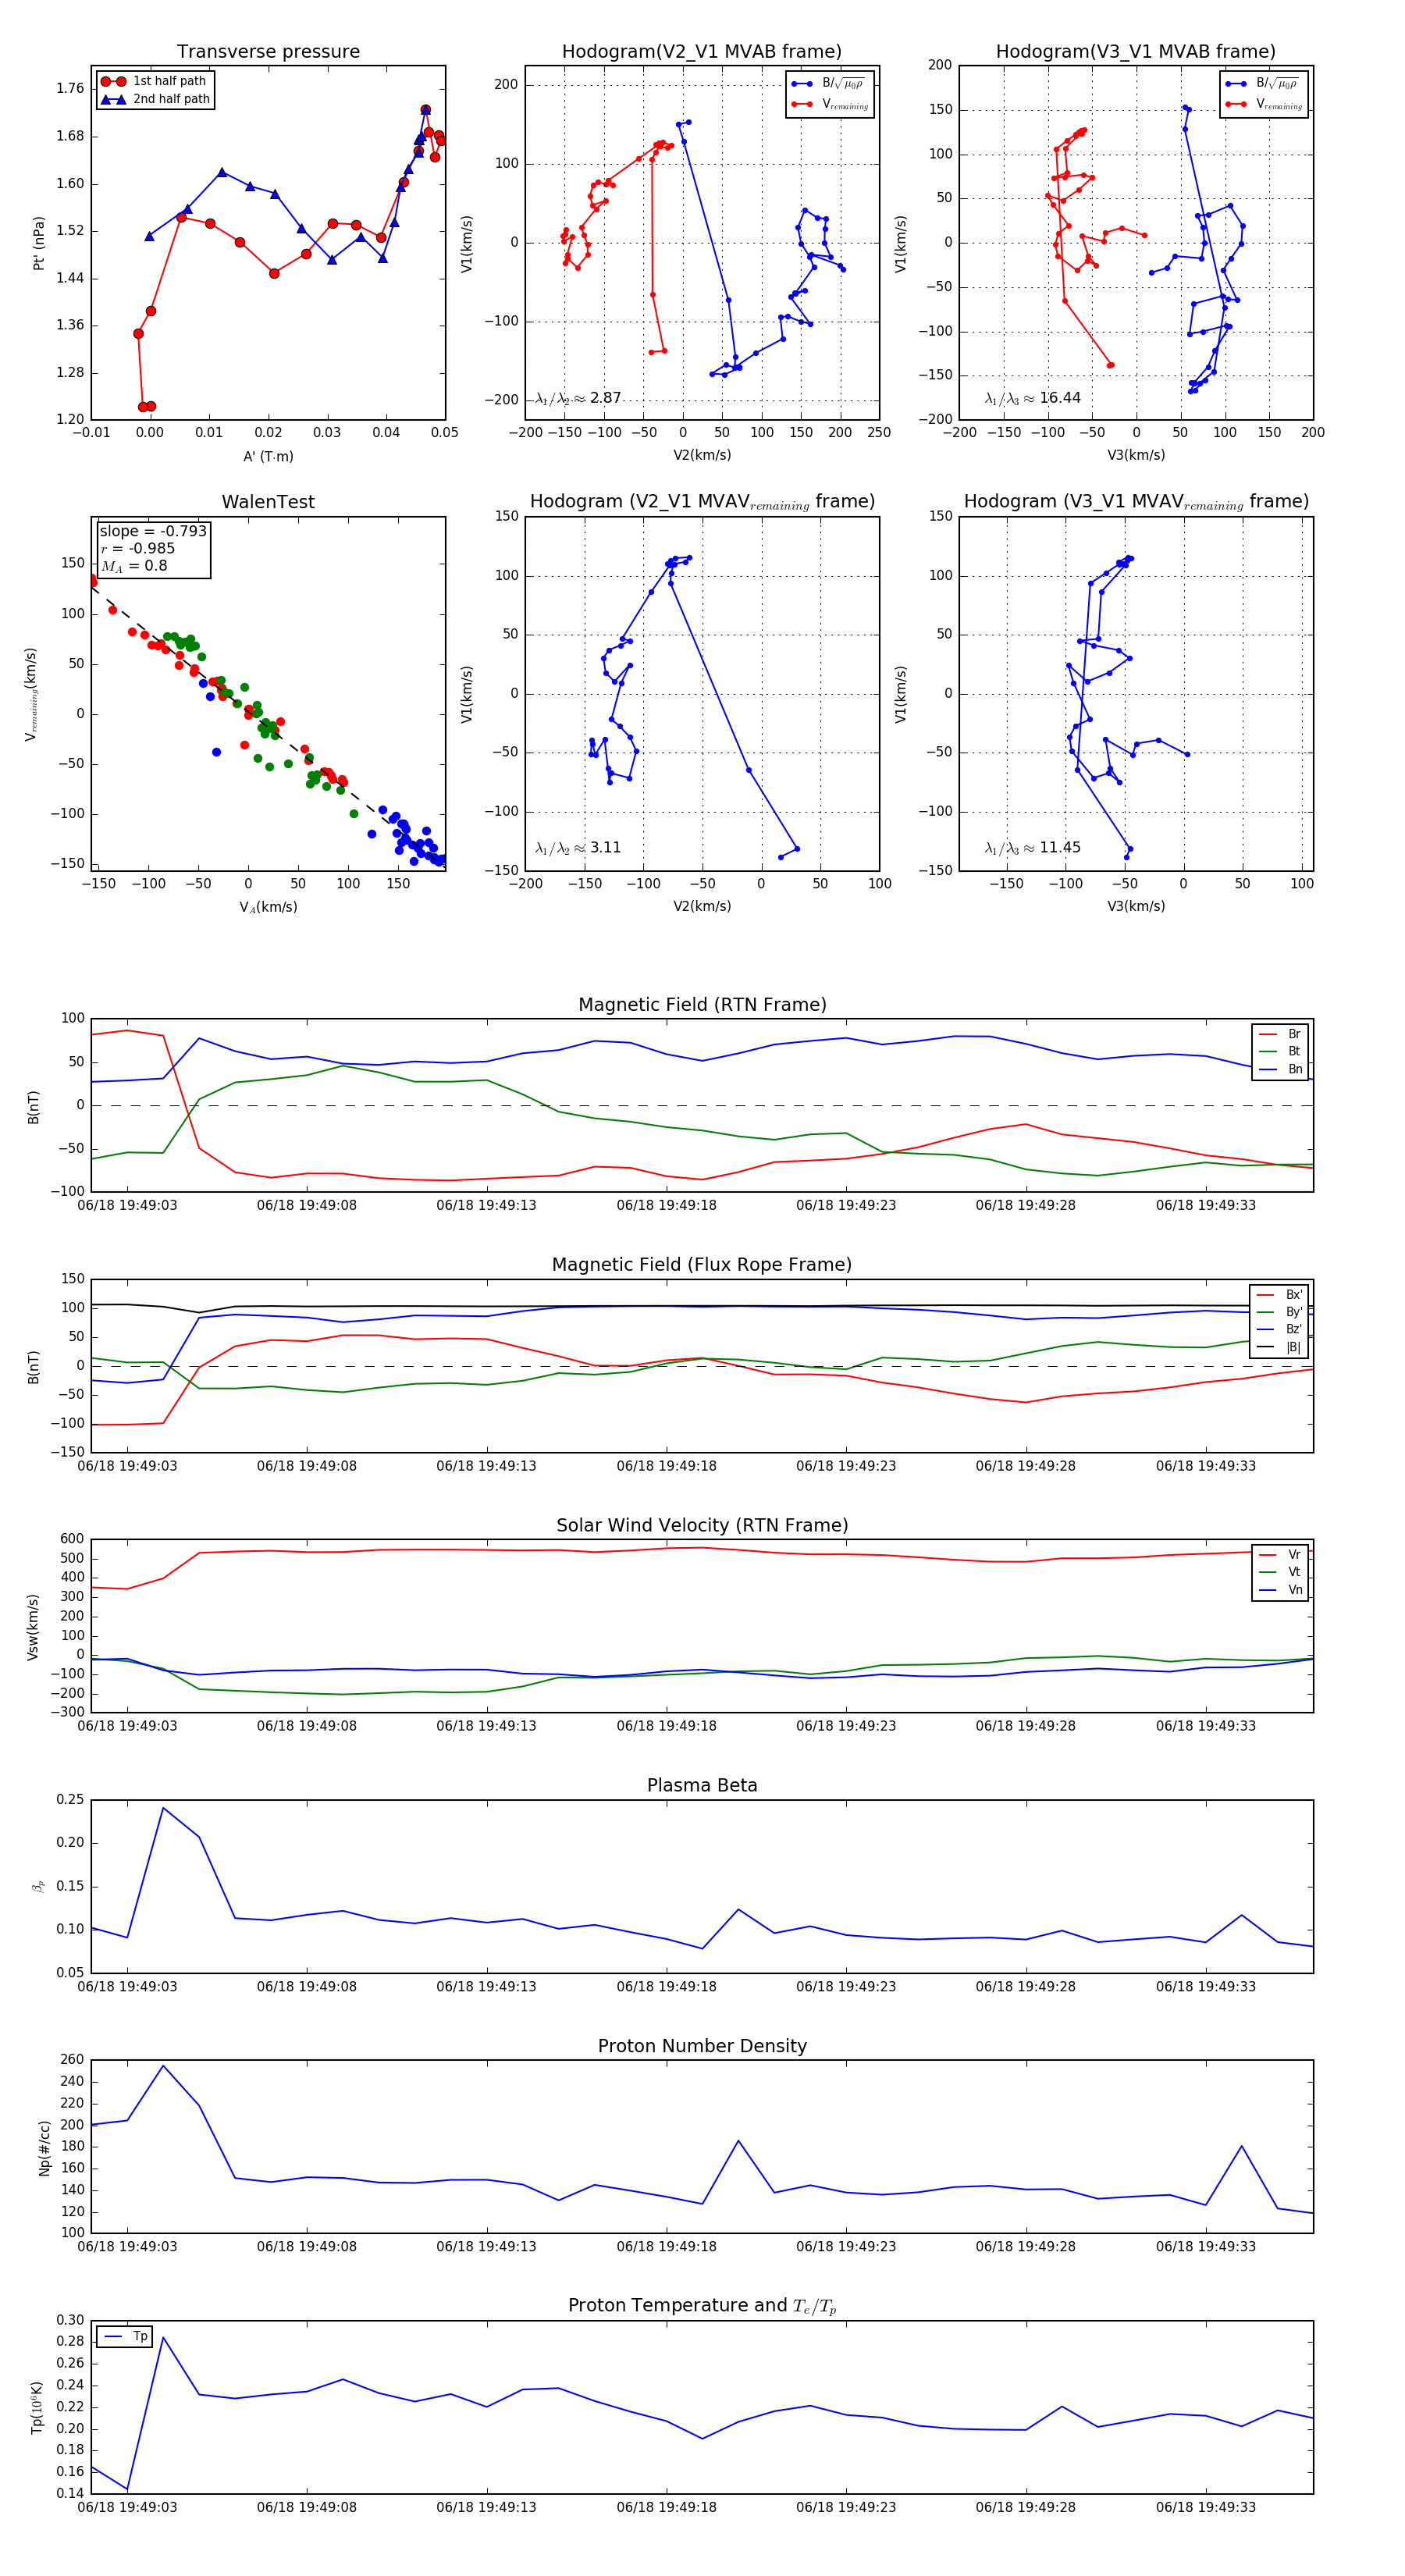
Task: Click the proton temperature peak near 0.28
Action: (x=163, y=2337)
